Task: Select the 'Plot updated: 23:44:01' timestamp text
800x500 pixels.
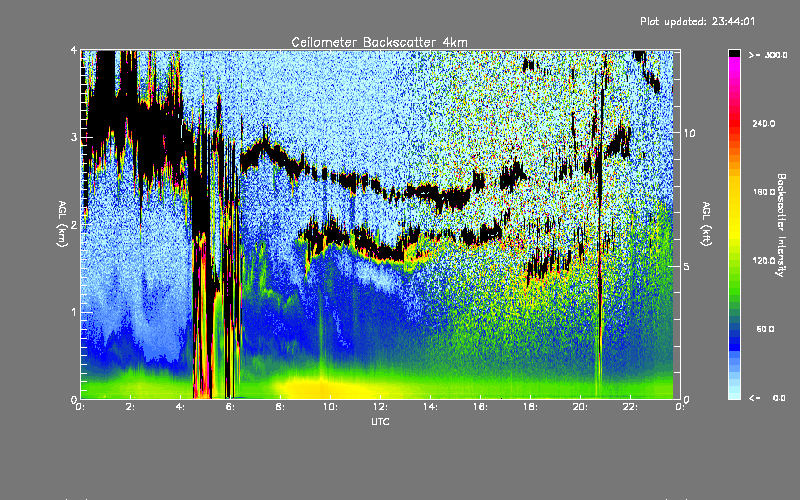Action: click(697, 21)
